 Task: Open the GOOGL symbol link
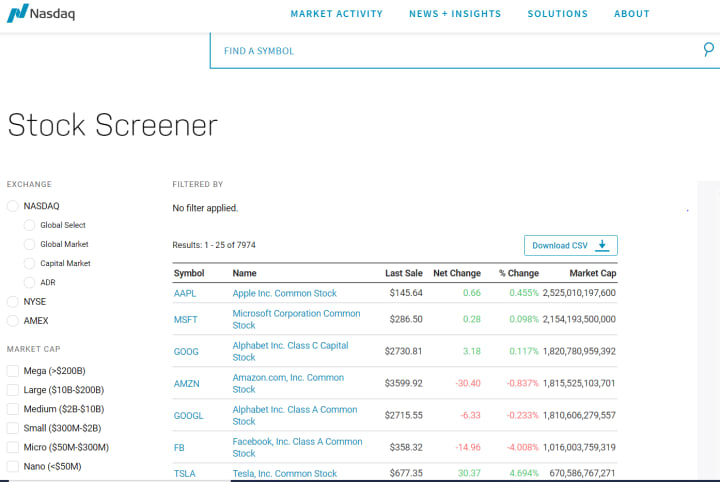(x=188, y=416)
